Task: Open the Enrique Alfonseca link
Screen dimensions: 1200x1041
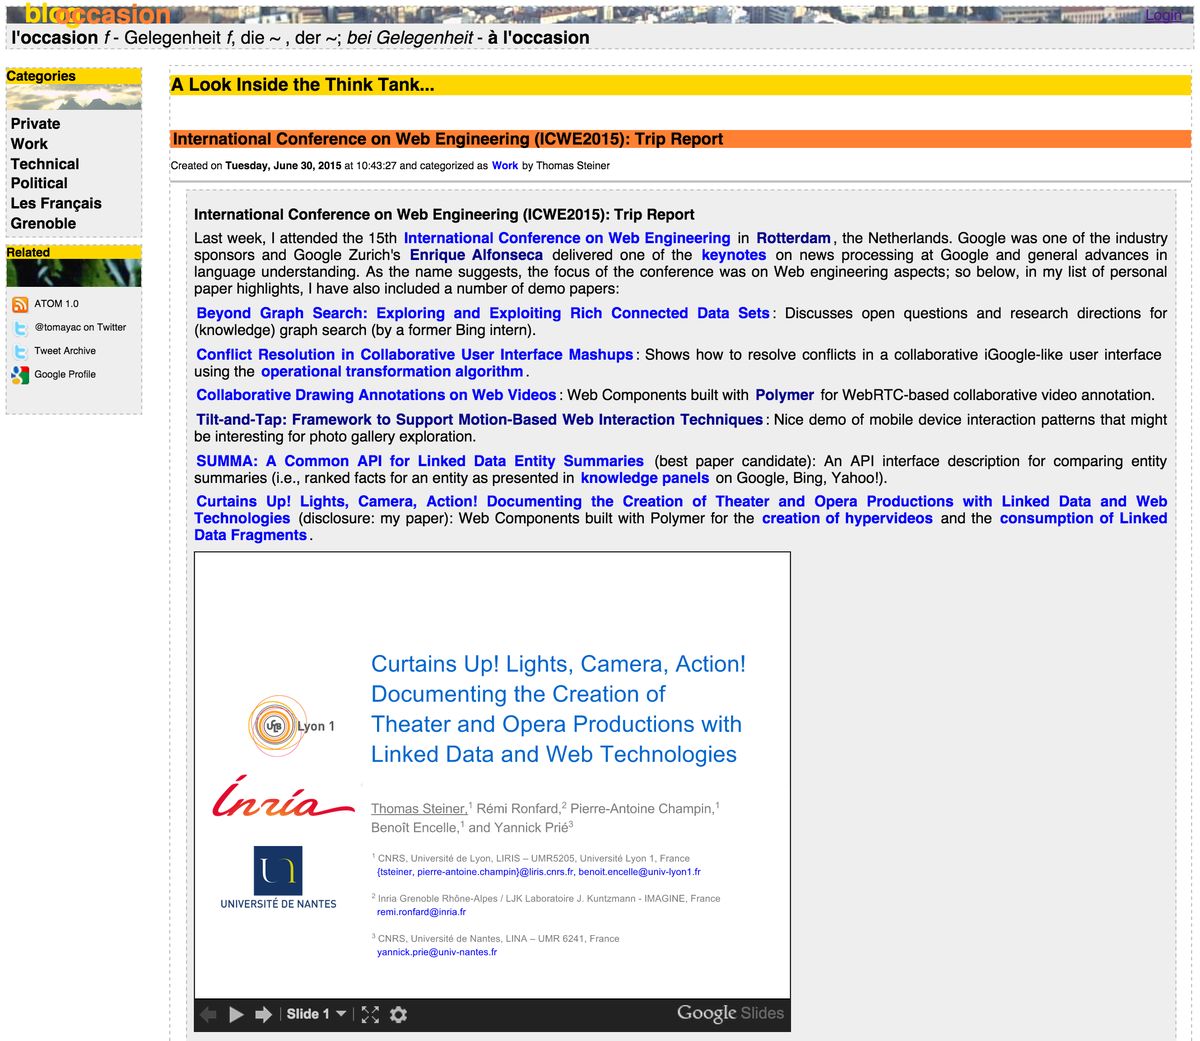Action: pos(476,255)
